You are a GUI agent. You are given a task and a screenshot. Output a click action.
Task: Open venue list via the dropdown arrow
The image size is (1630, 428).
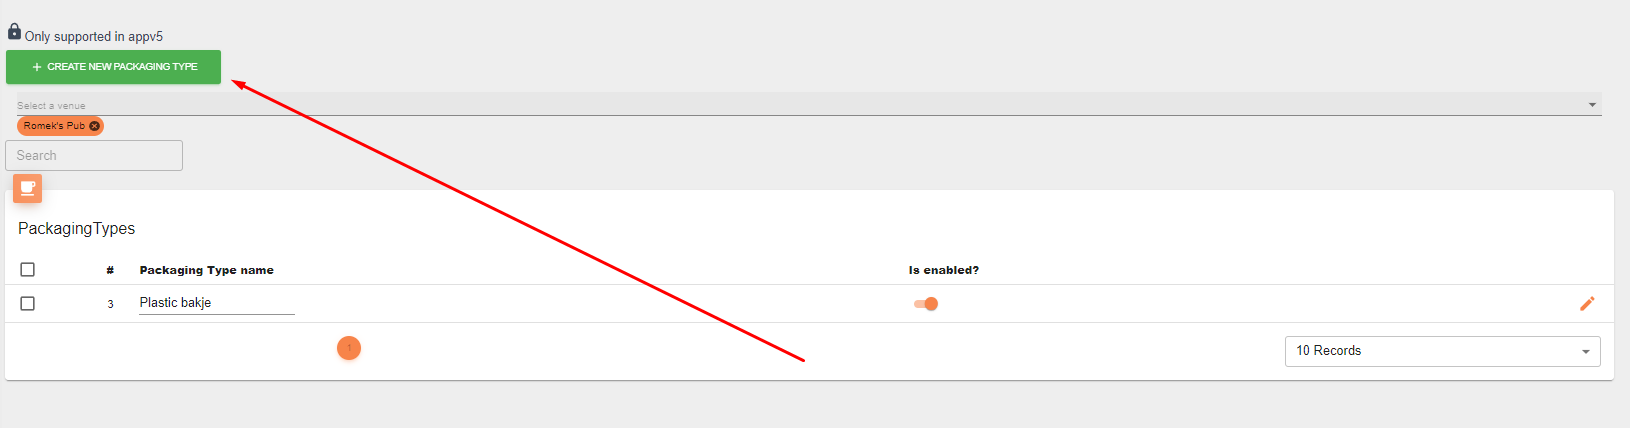(x=1592, y=105)
